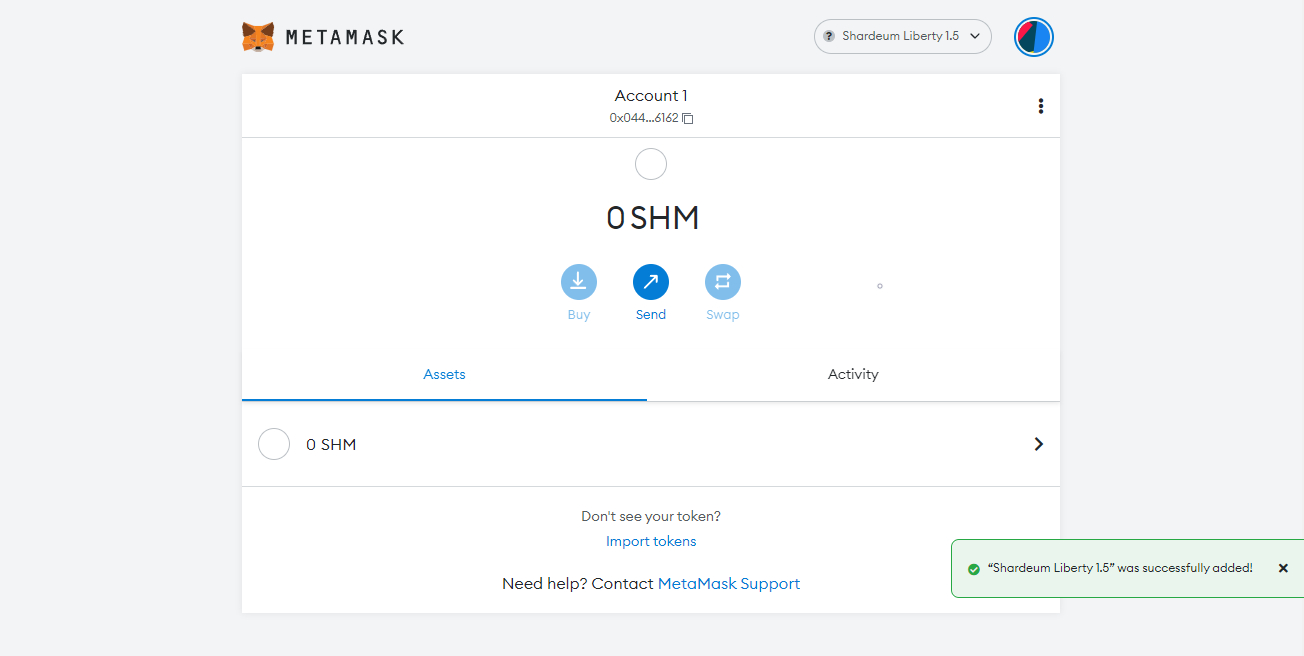This screenshot has height=656, width=1304.
Task: Open the Shardeum Liberty 1.5 network dropdown
Action: coord(900,36)
